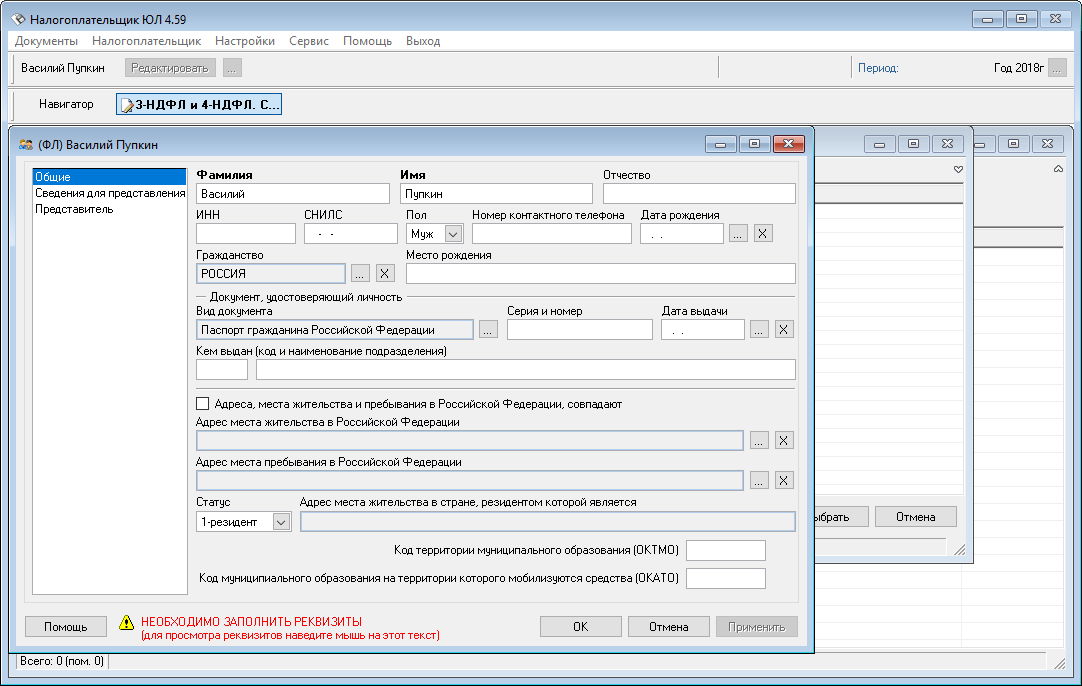The height and width of the screenshot is (686, 1082).
Task: Click the heart-shaped collapse icon in background window
Action: coord(958,169)
